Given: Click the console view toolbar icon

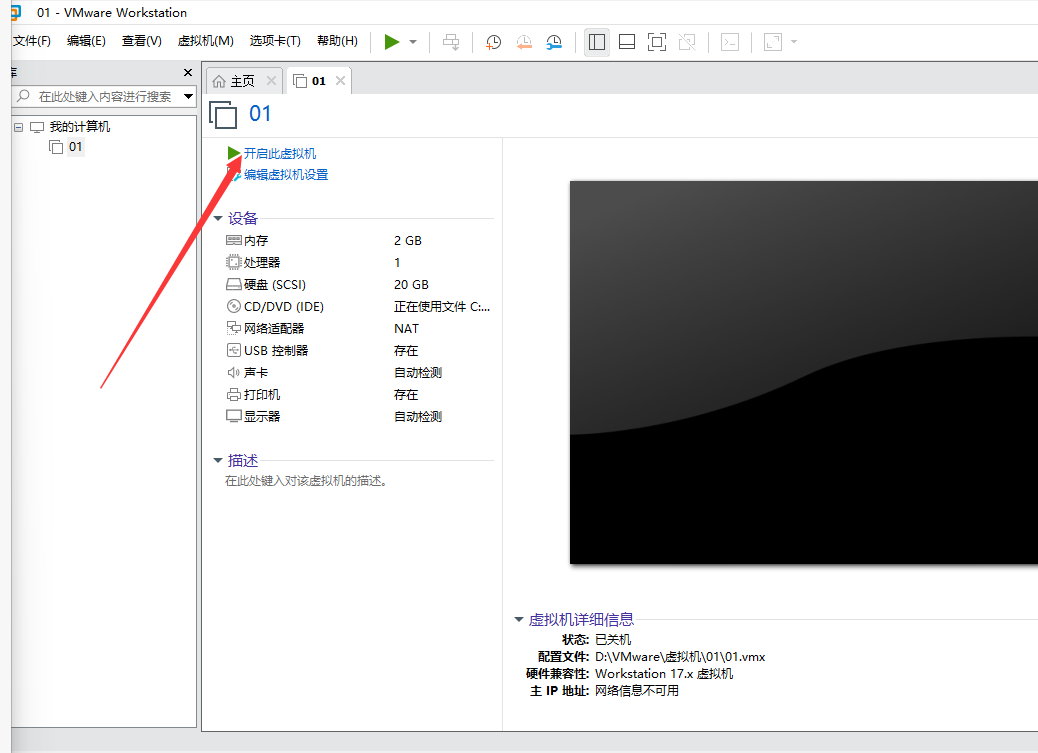Looking at the screenshot, I should [730, 42].
